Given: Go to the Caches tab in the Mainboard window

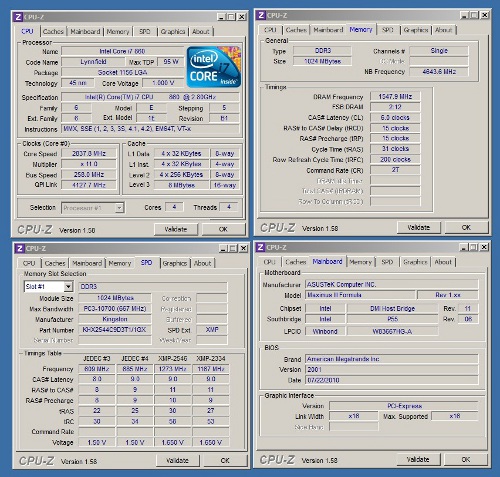Looking at the screenshot, I should [296, 262].
